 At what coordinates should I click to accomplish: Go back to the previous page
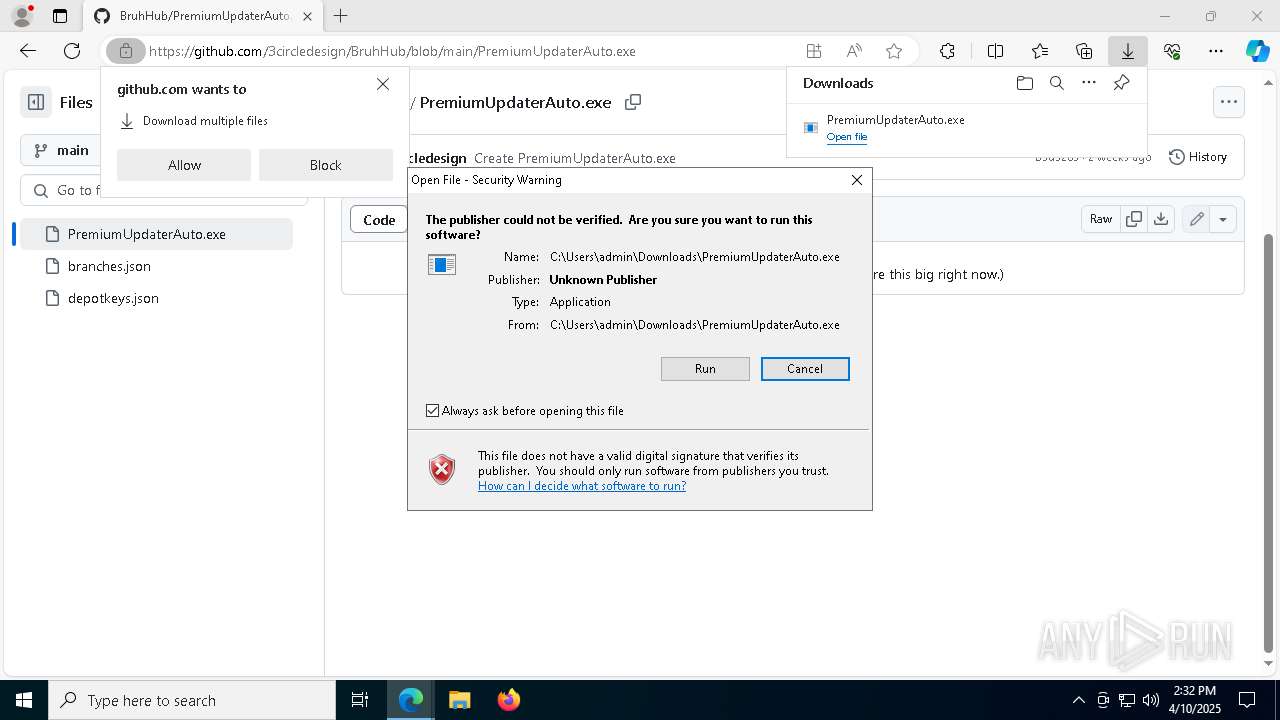pos(28,51)
